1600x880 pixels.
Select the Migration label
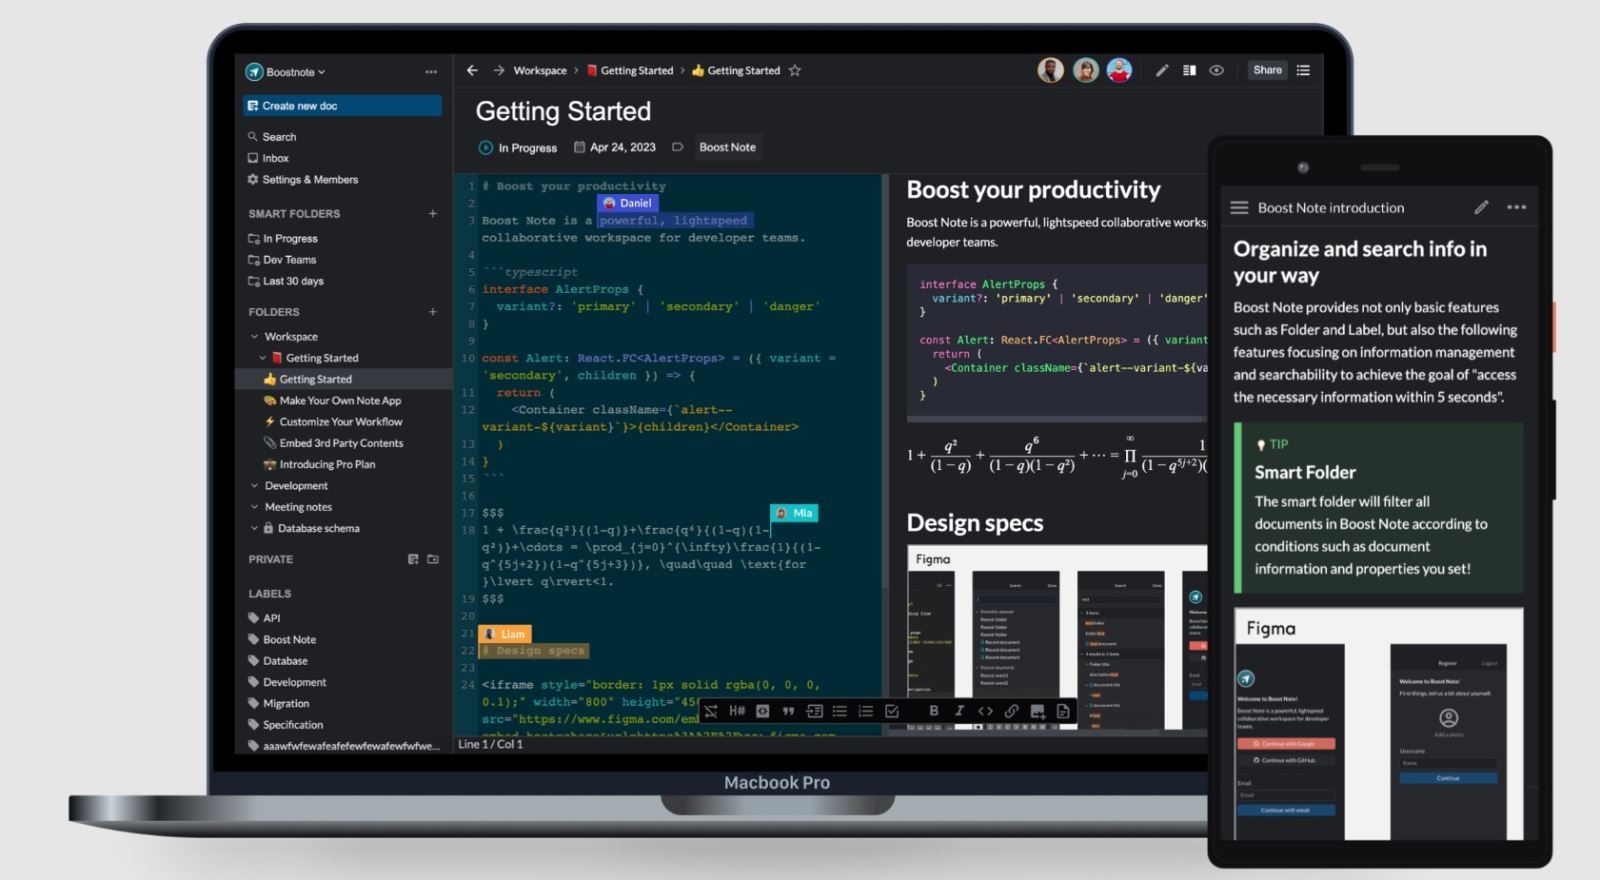tap(279, 704)
